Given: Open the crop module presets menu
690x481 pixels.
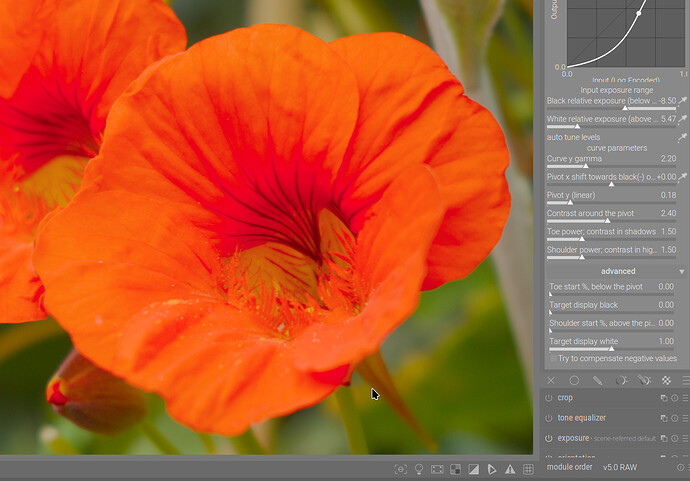Looking at the screenshot, I should tap(685, 398).
